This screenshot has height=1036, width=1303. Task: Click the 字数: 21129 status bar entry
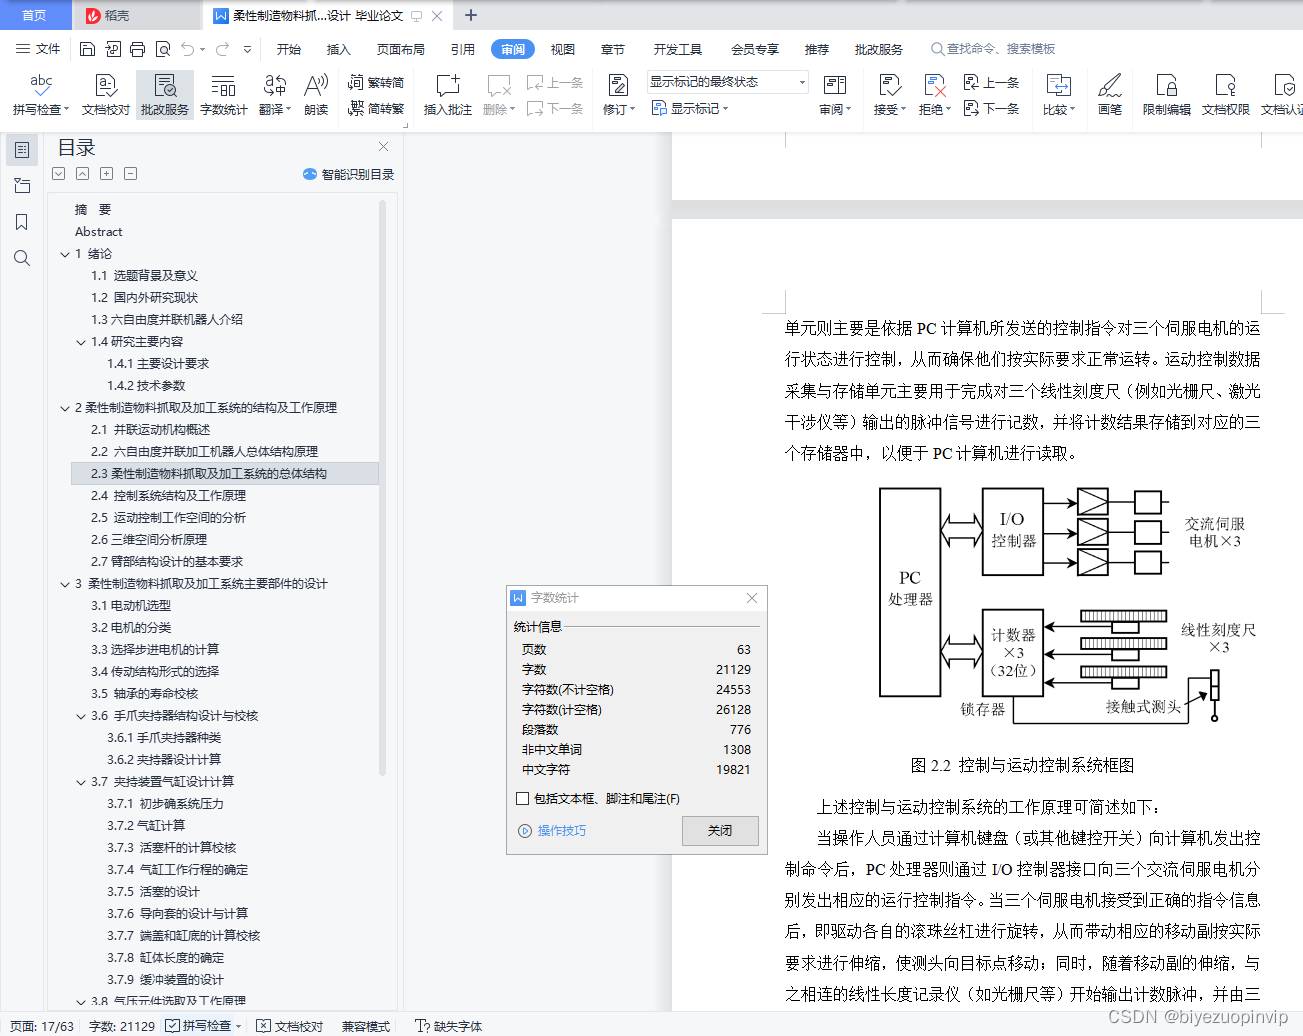[122, 1026]
